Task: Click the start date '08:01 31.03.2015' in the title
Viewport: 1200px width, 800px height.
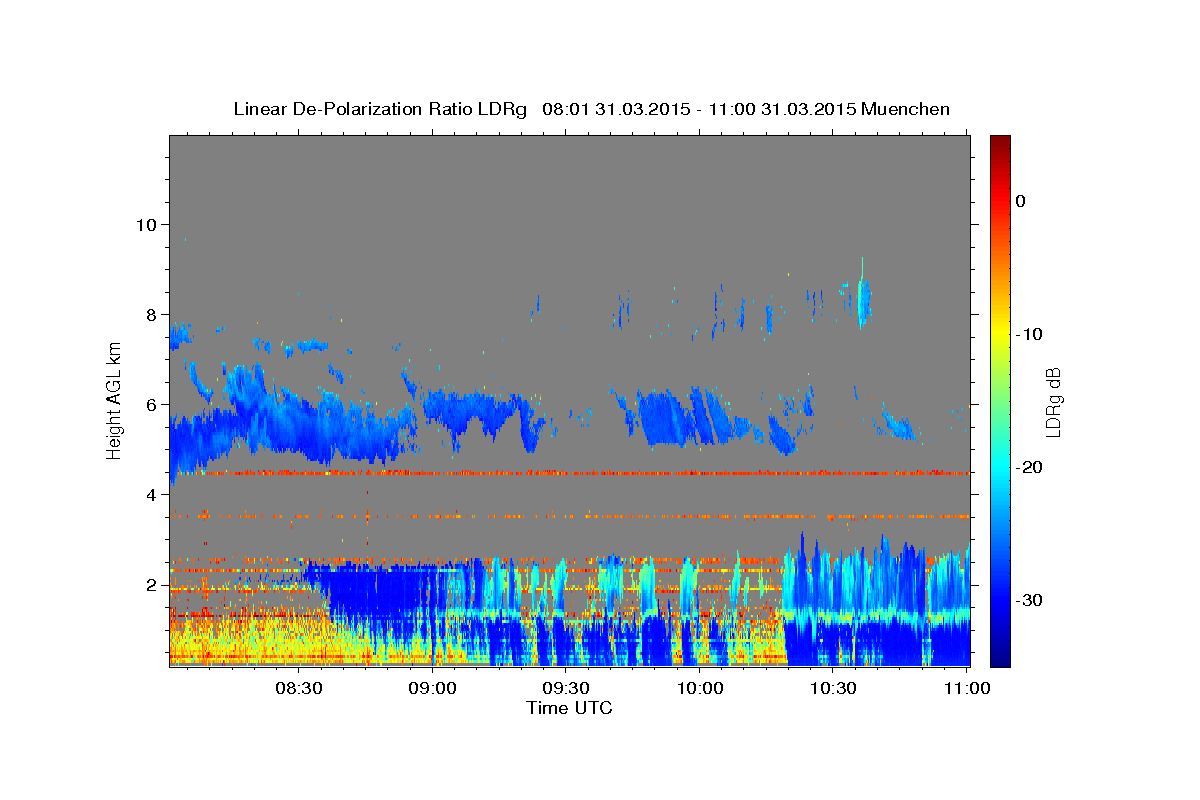Action: pos(615,109)
